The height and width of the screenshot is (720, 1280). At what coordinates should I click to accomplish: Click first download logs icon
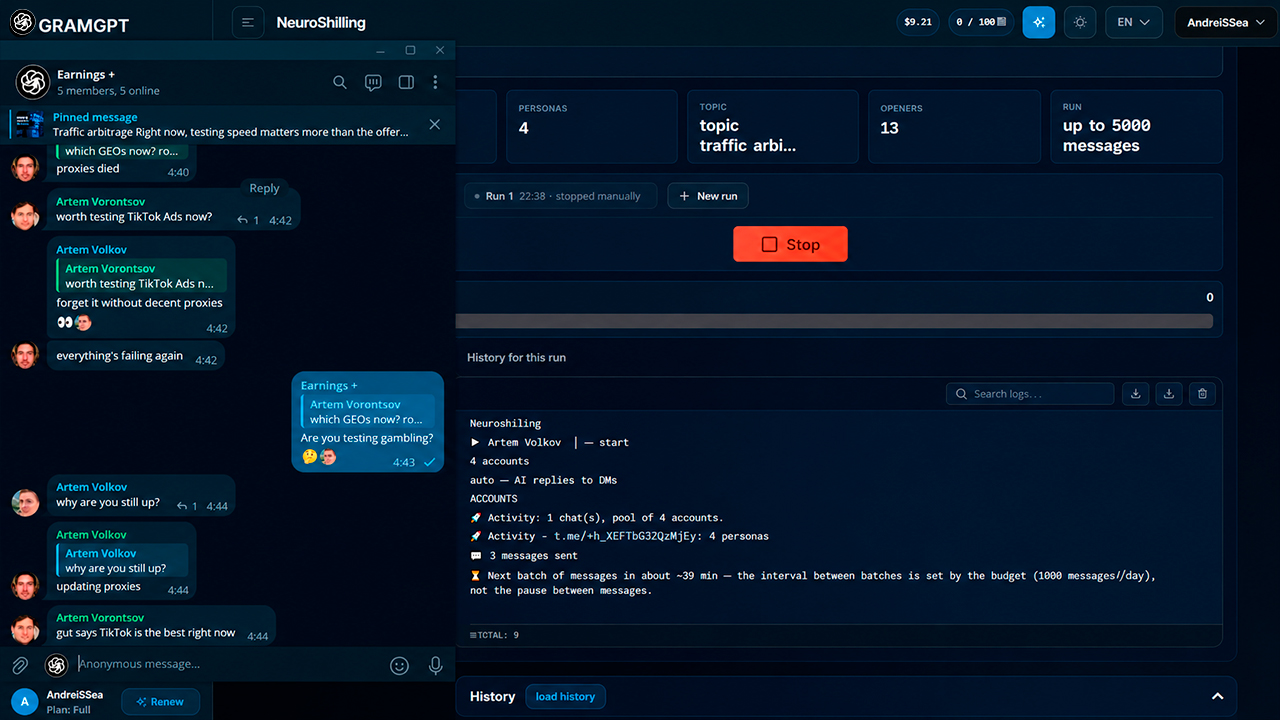coord(1135,394)
